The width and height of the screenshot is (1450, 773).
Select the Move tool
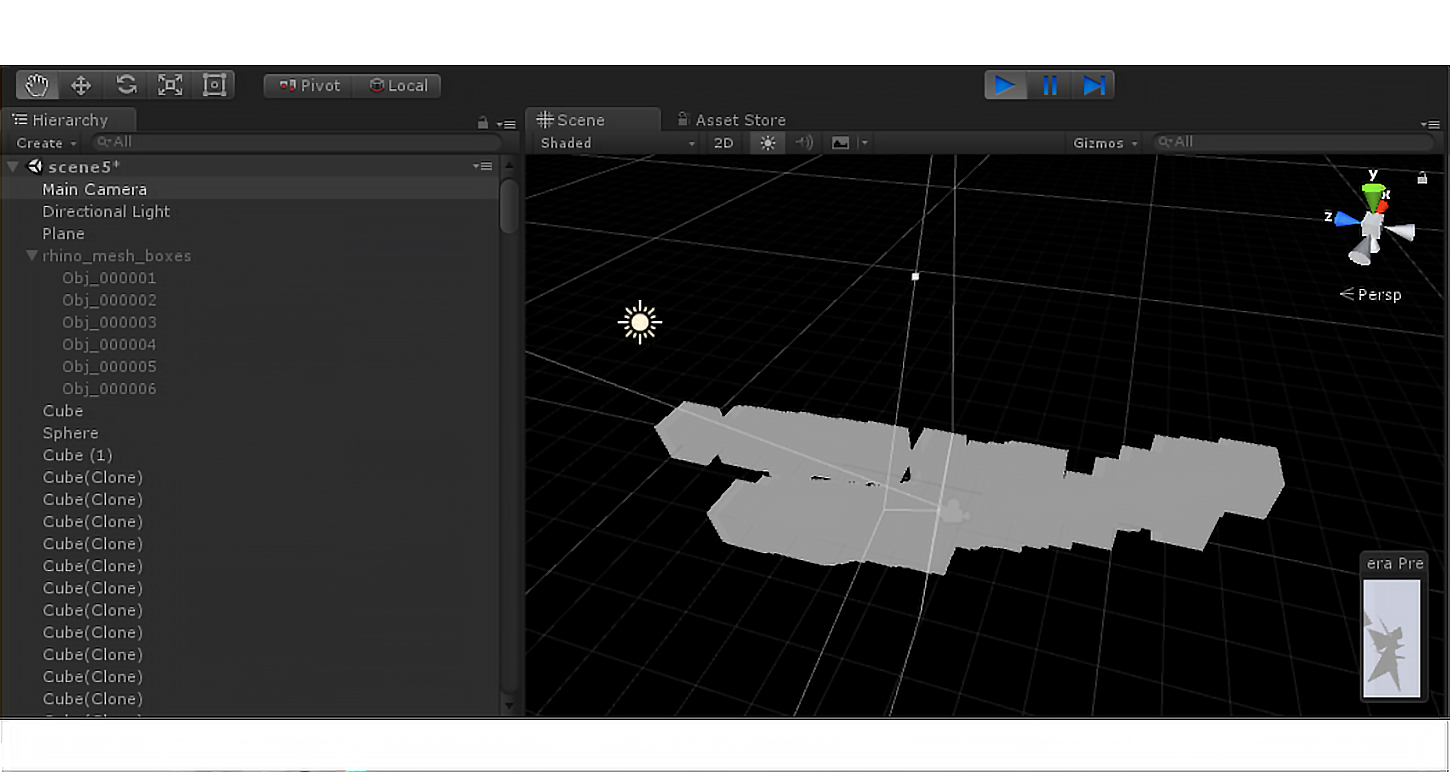81,85
